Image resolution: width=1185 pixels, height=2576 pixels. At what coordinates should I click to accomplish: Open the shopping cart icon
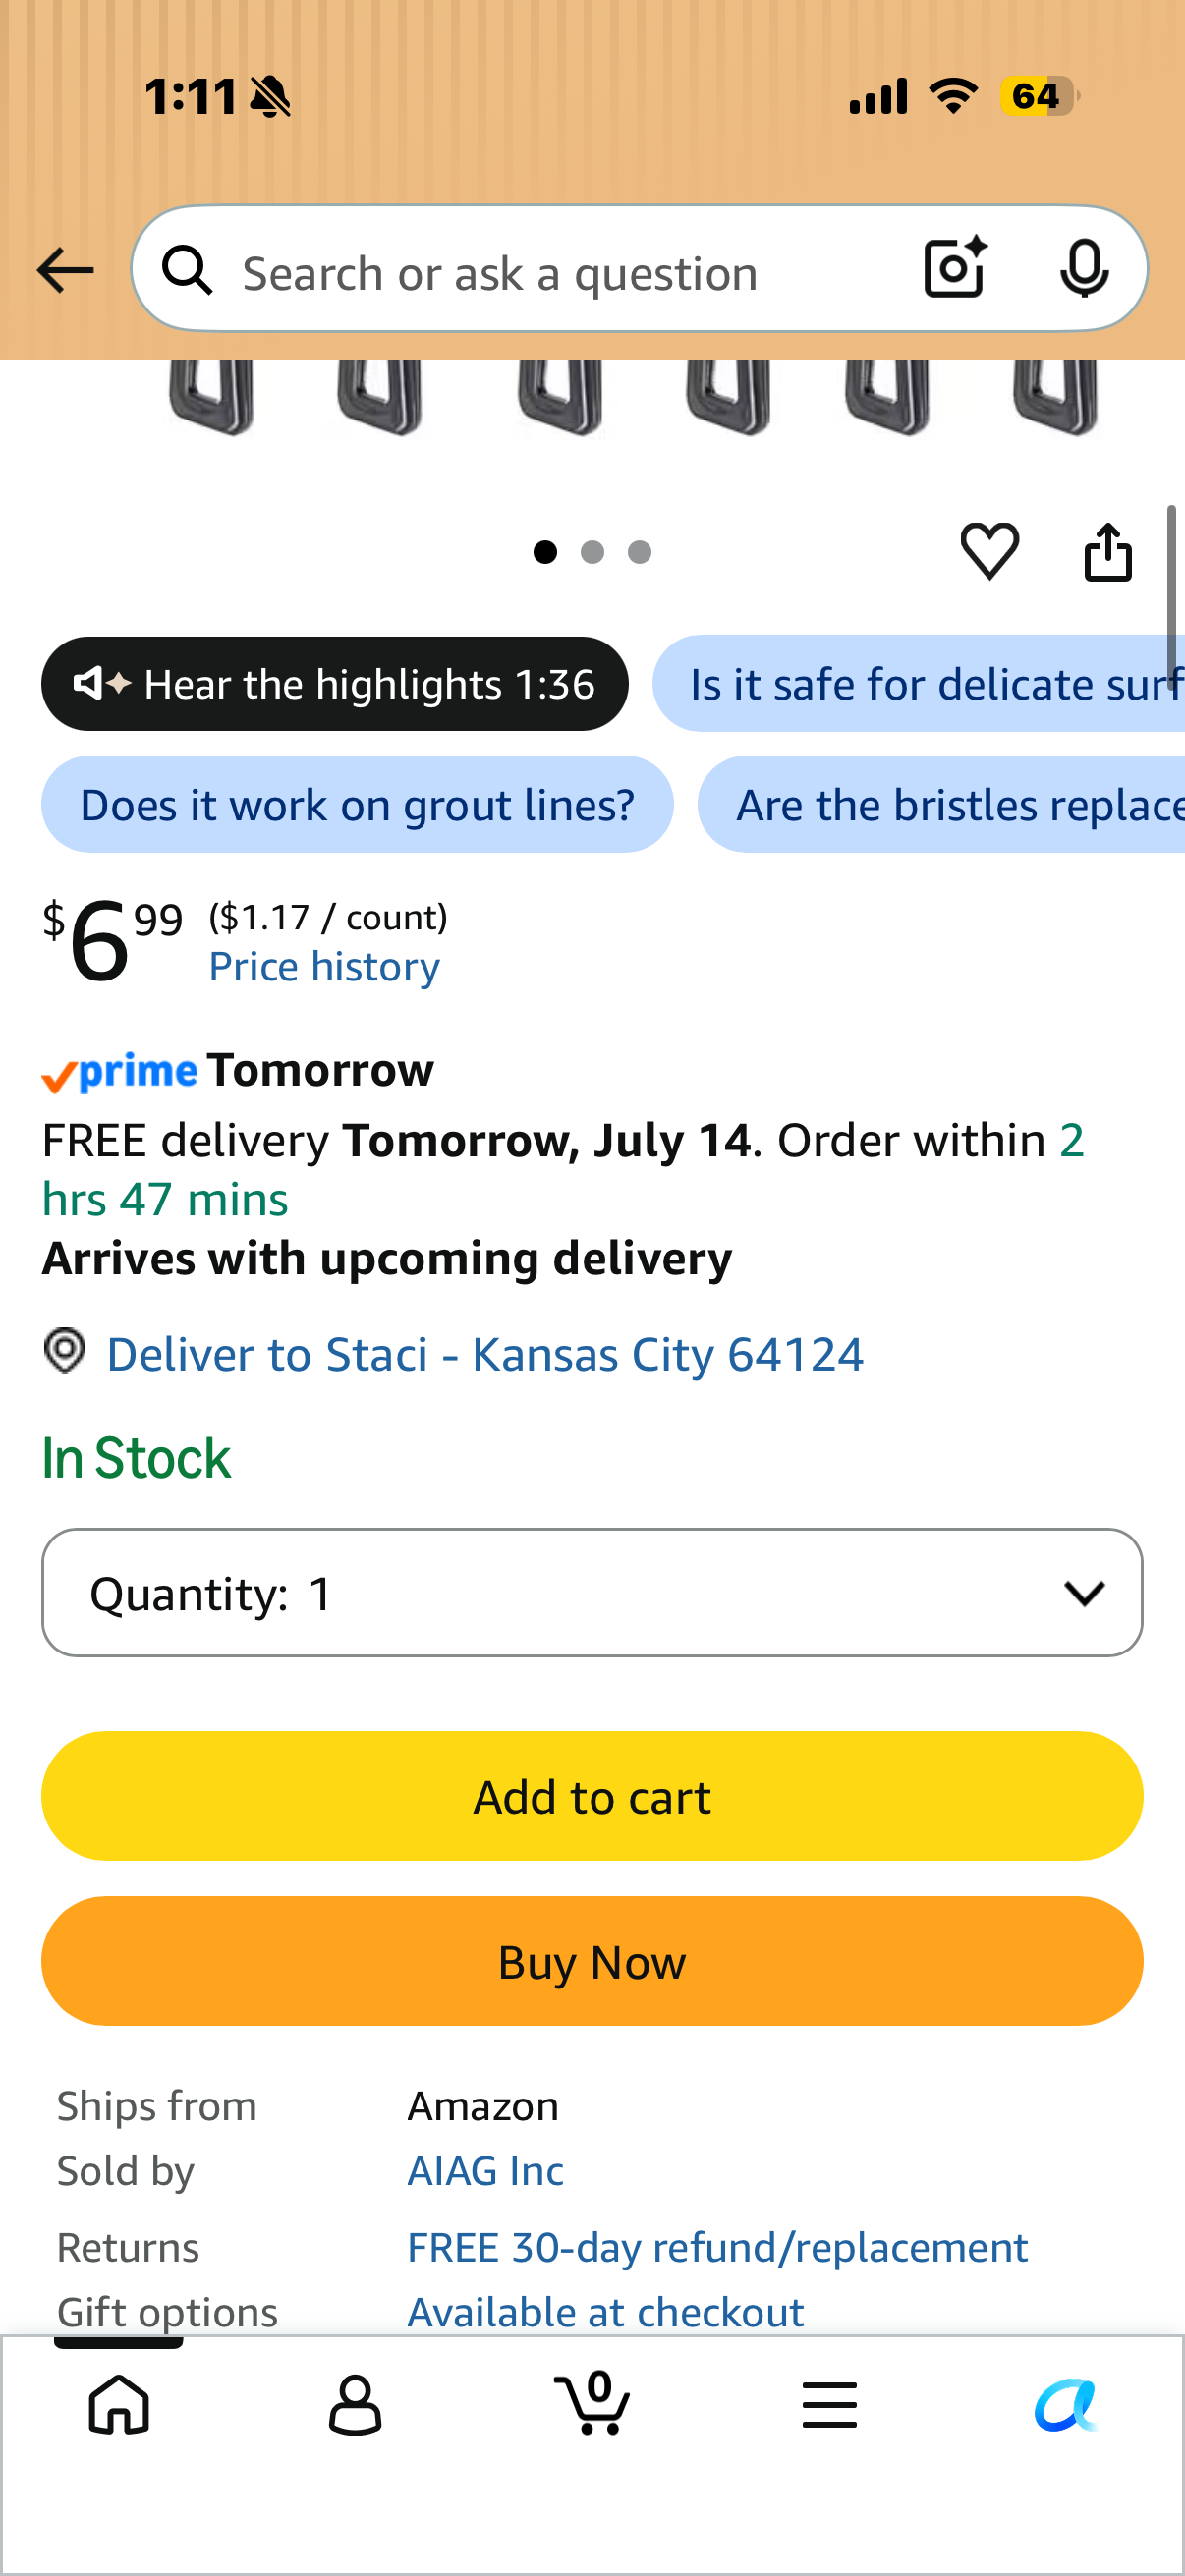[592, 2403]
